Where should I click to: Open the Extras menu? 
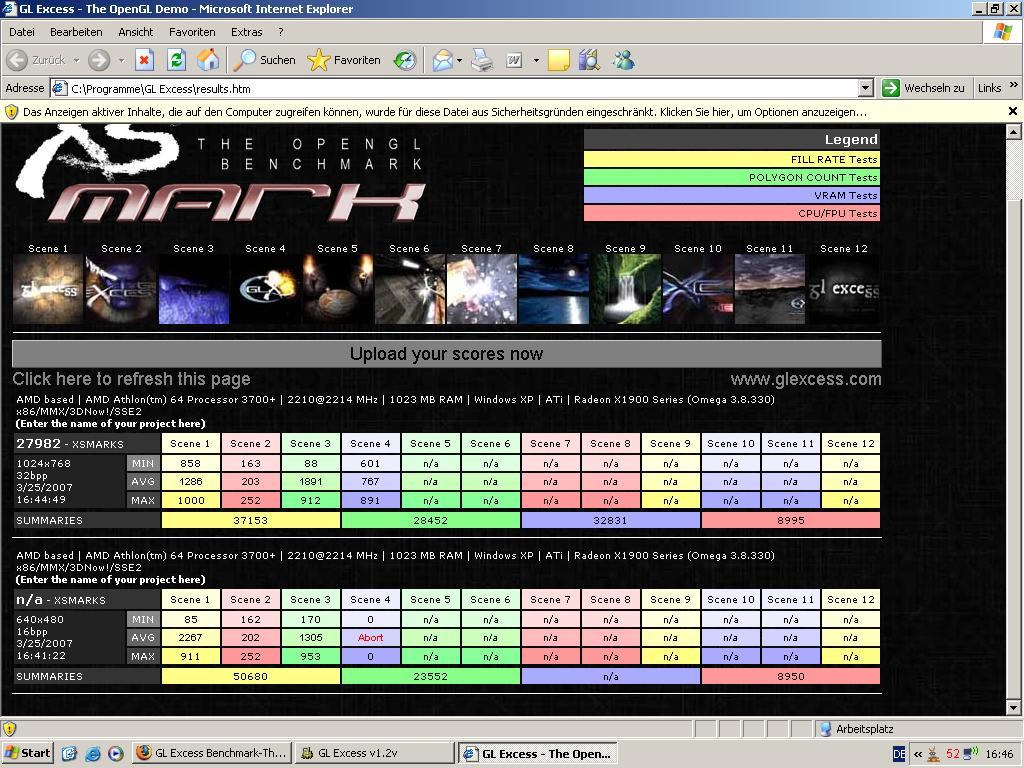point(246,32)
